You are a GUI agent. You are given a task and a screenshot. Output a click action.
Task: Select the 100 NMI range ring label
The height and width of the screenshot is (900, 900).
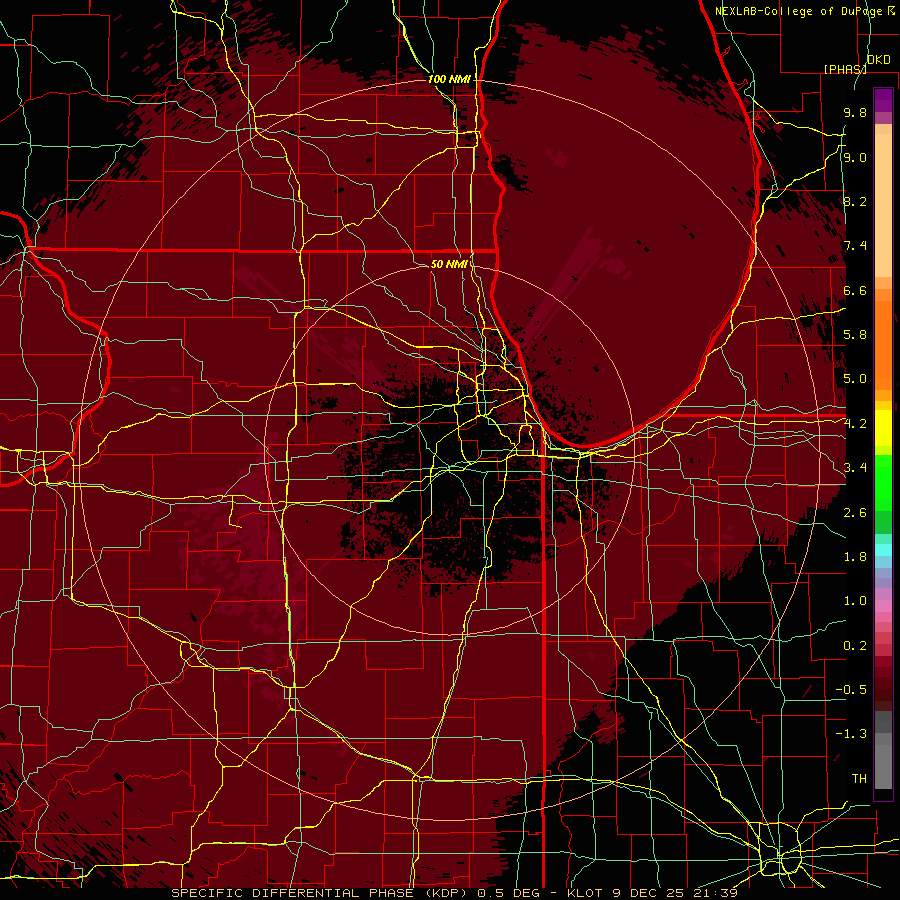click(449, 79)
